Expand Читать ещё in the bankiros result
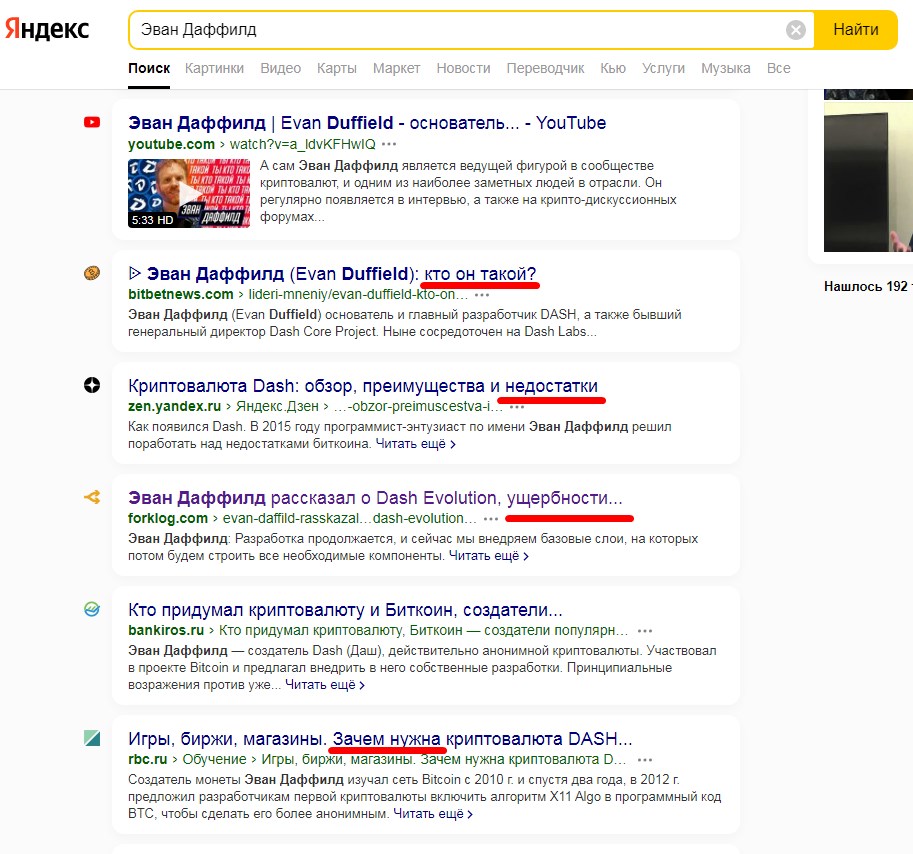The height and width of the screenshot is (854, 913). coord(325,685)
